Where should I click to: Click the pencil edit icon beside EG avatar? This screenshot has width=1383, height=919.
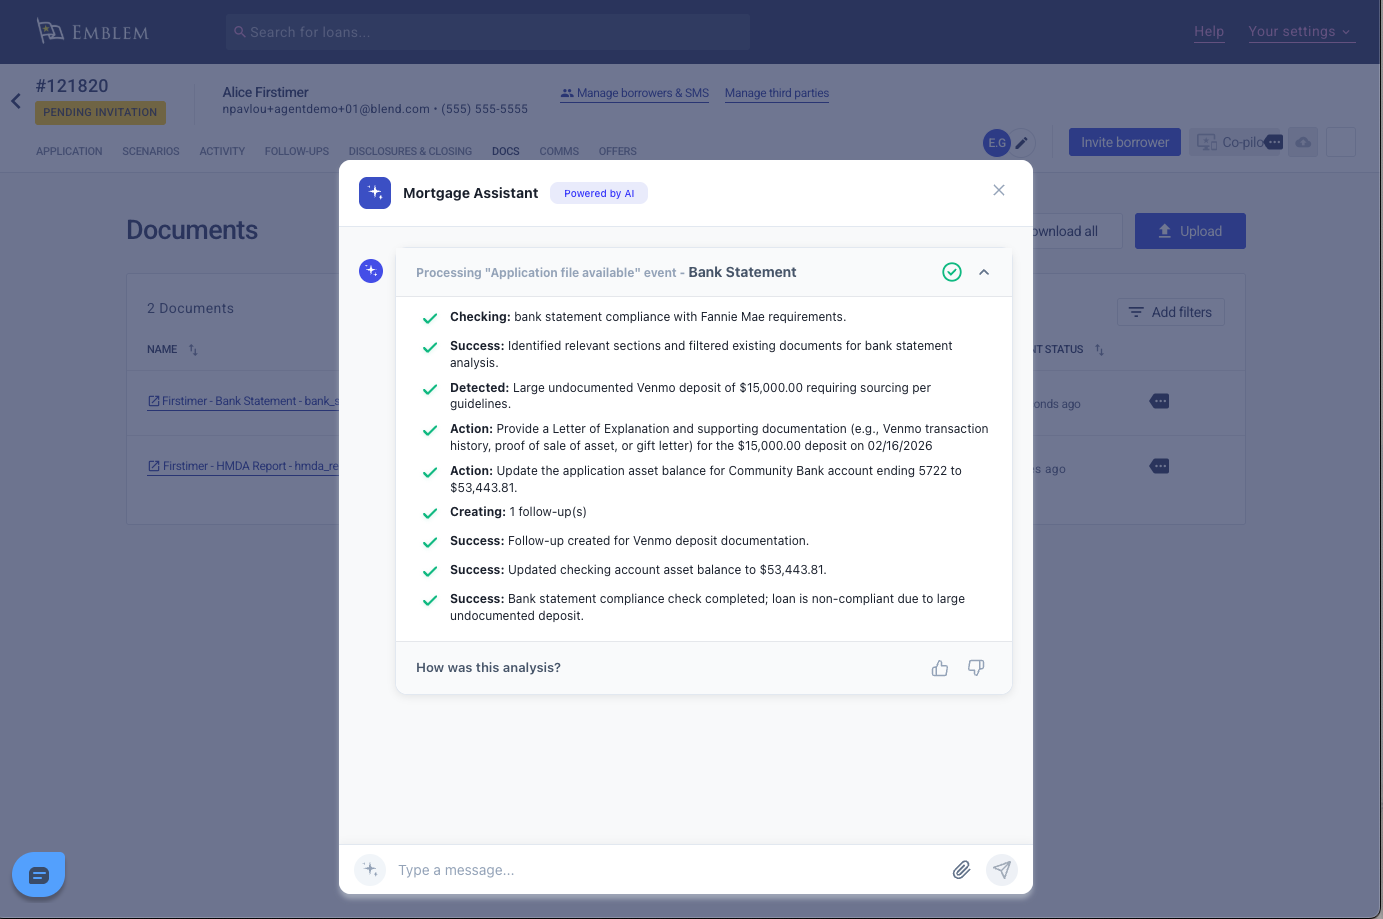(1022, 143)
